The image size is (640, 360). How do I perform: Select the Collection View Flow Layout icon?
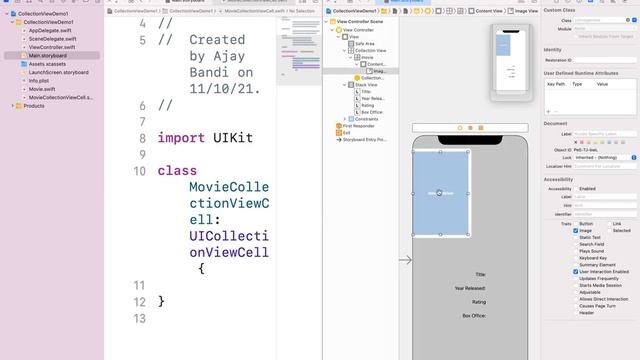point(357,78)
